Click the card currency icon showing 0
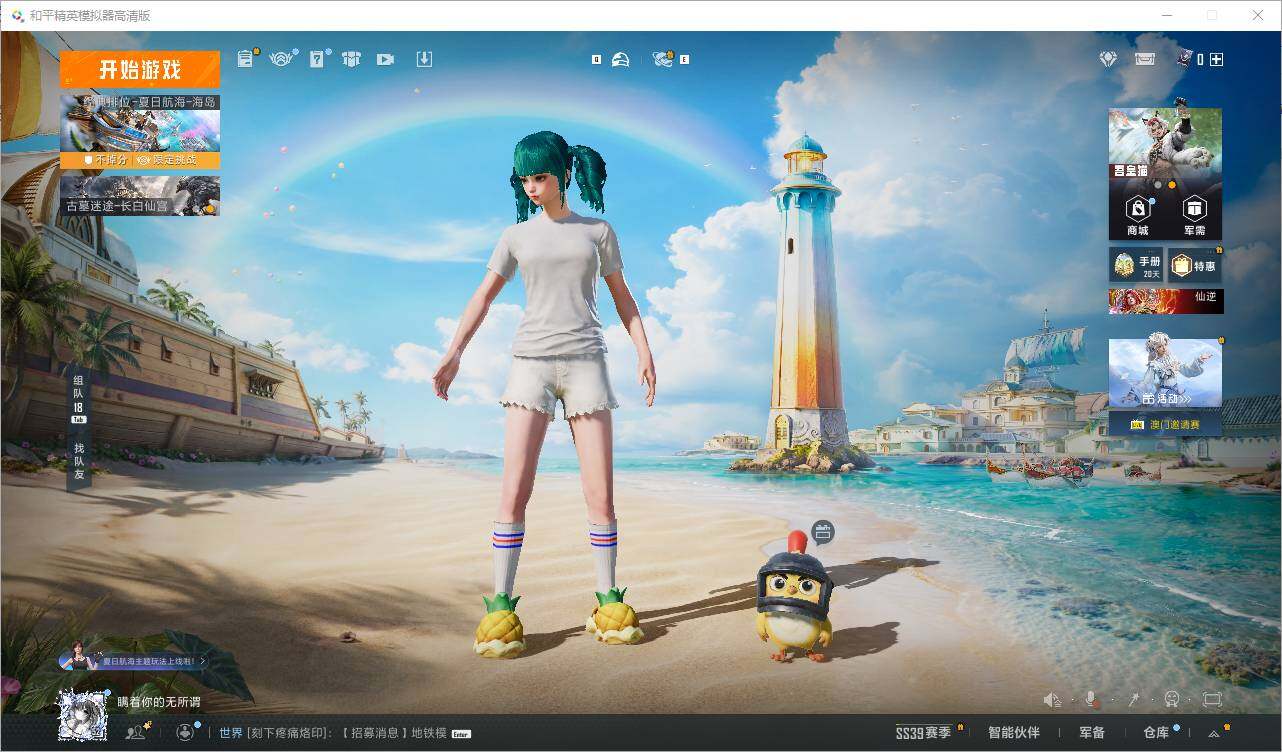Viewport: 1282px width, 752px height. tap(1186, 59)
